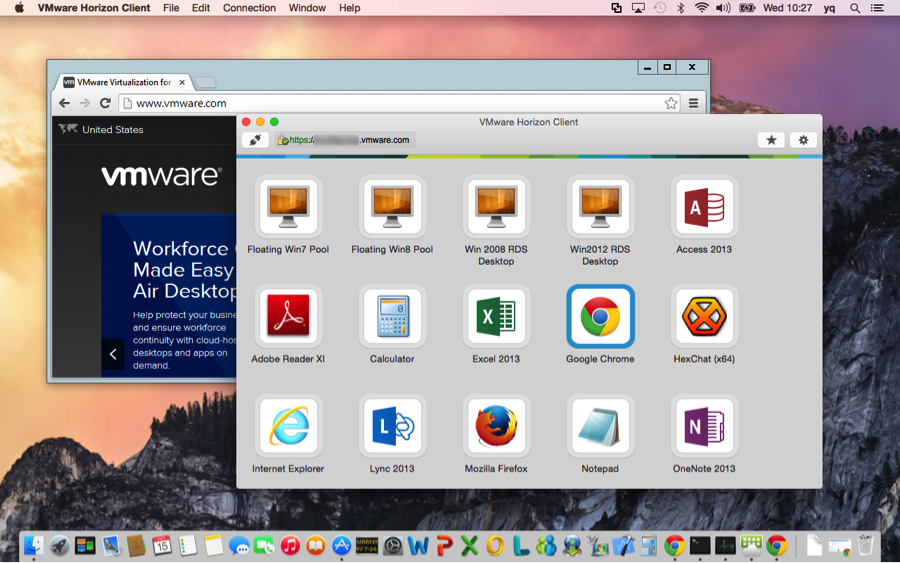
Task: Open Launchpad from the Dock
Action: [x=59, y=545]
